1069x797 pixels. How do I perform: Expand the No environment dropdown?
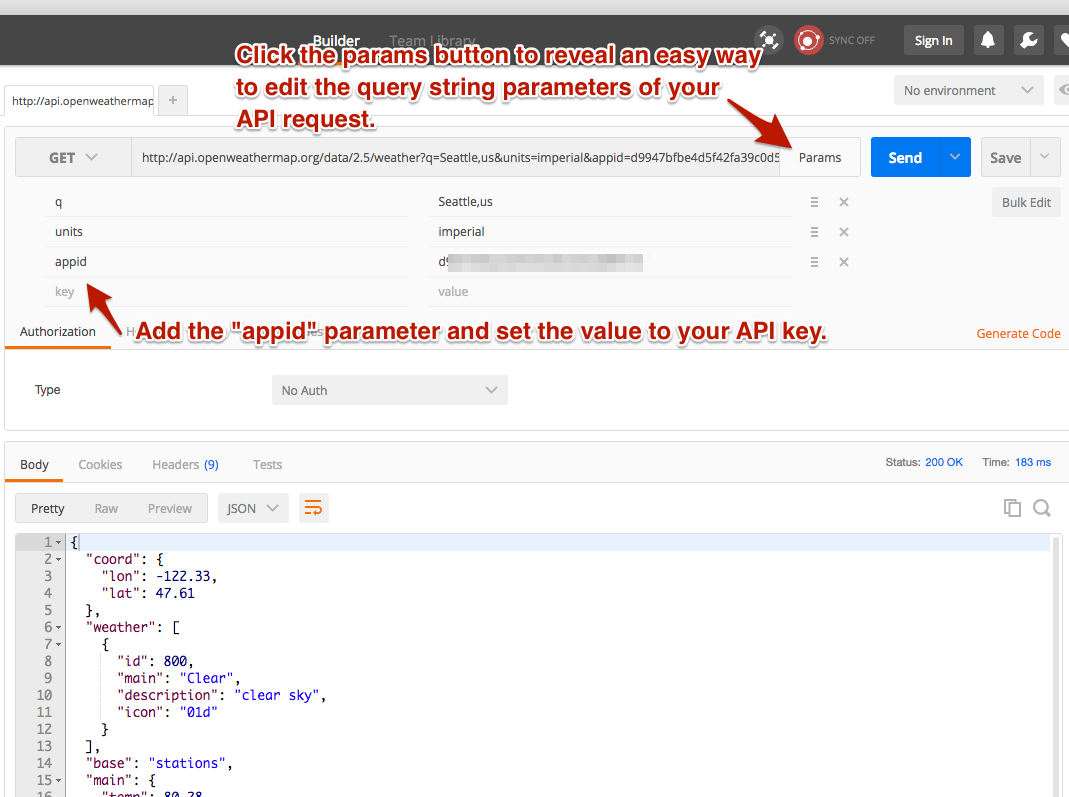pyautogui.click(x=967, y=90)
